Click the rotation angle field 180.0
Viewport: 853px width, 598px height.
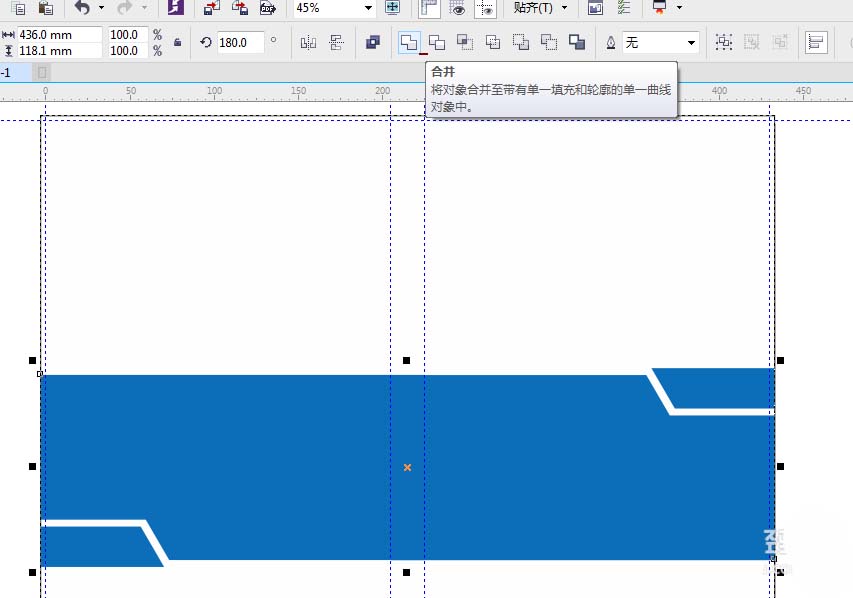[x=240, y=42]
